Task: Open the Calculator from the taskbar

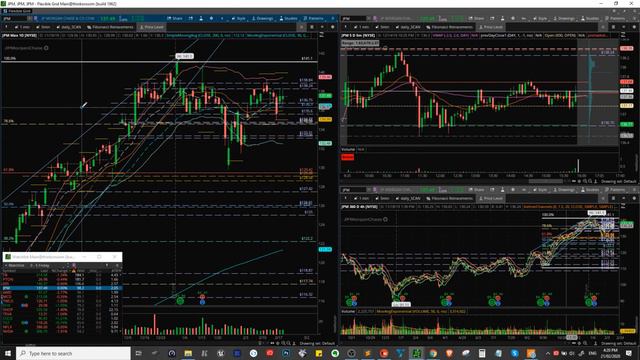Action: click(x=482, y=353)
